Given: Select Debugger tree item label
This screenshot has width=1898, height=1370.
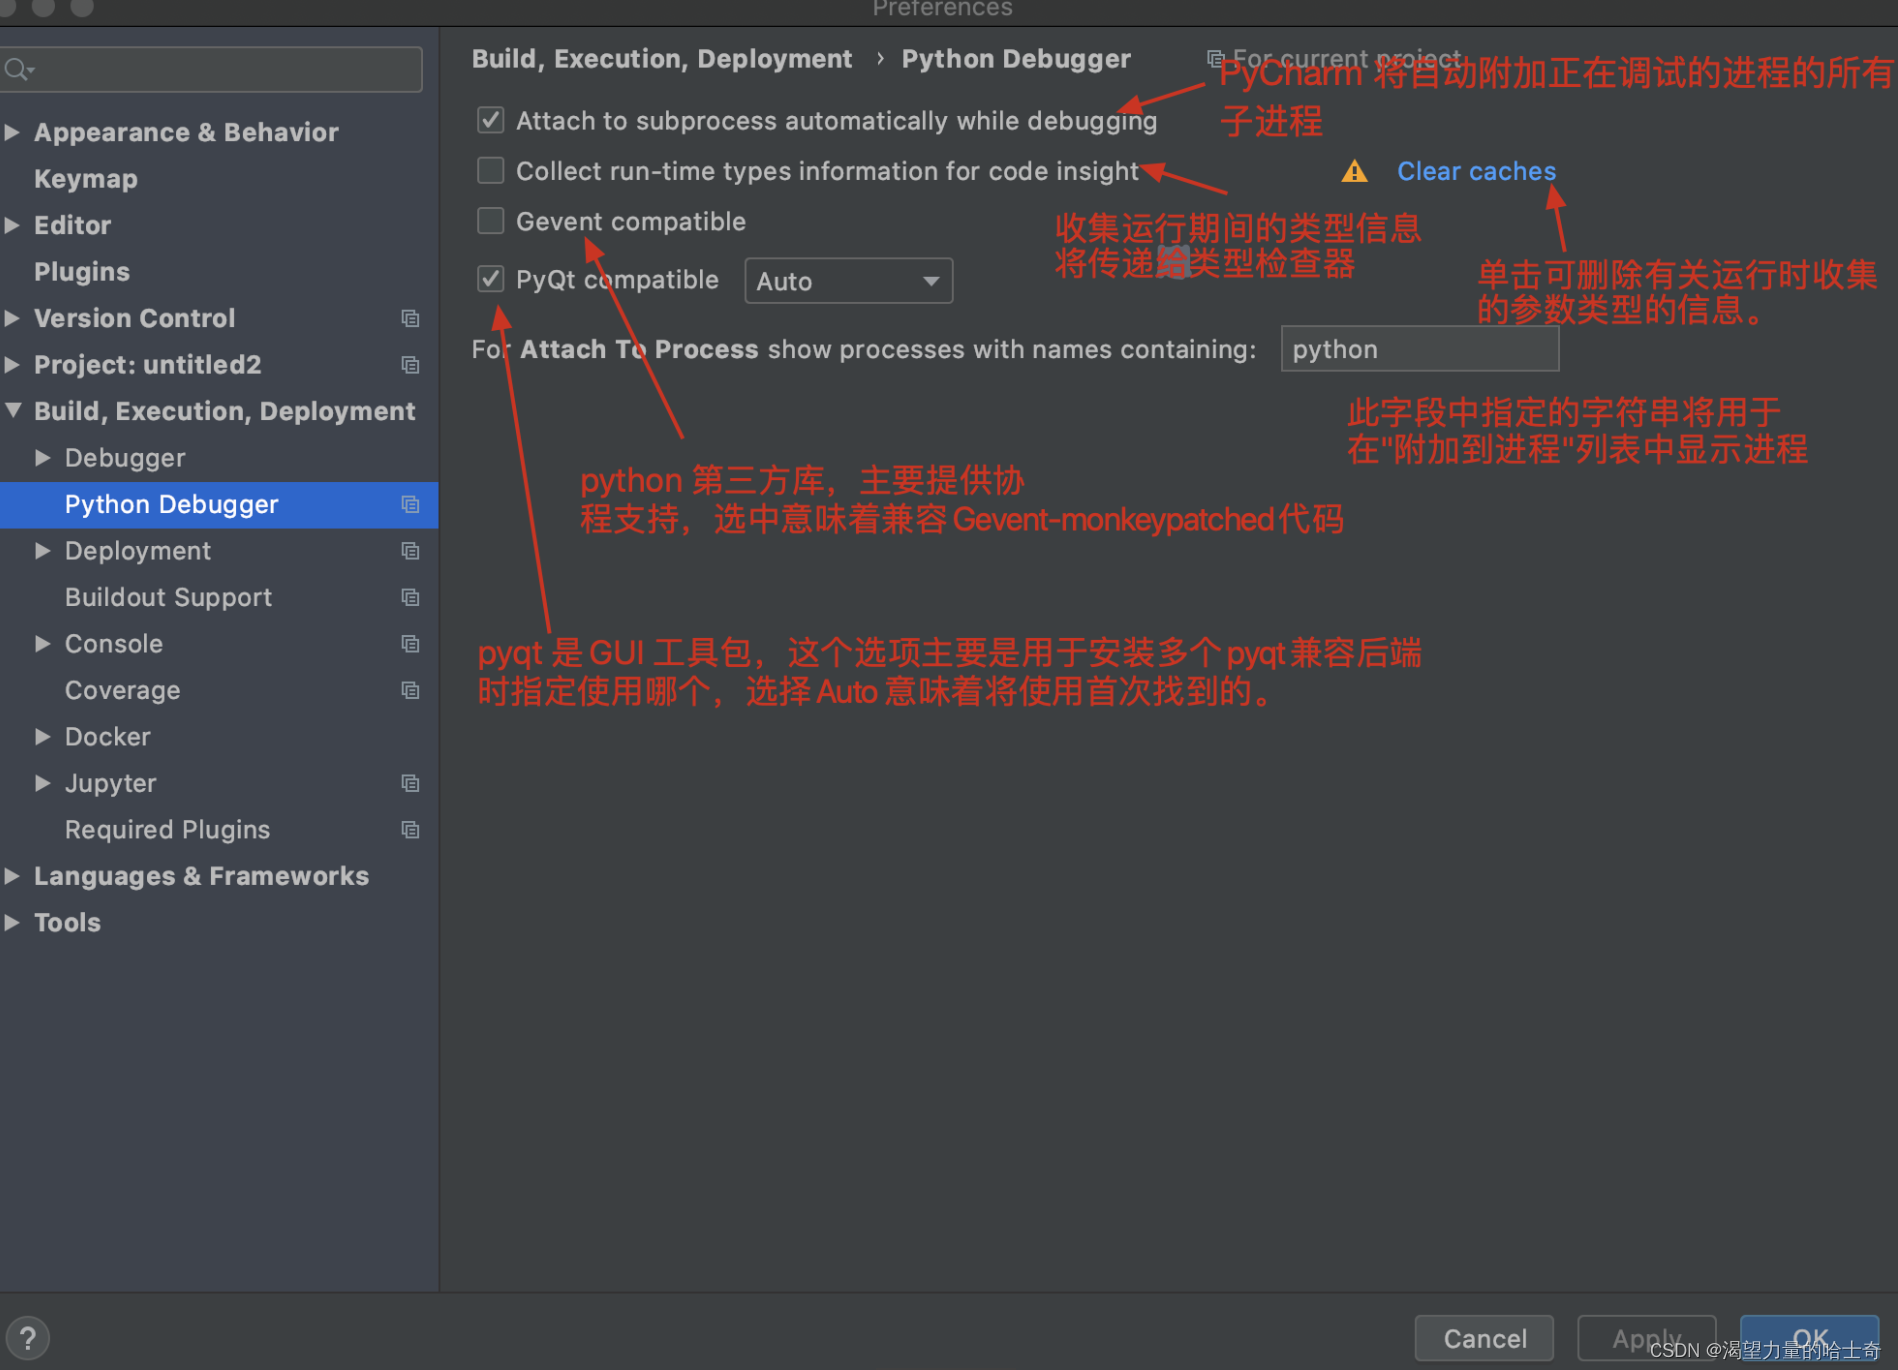Looking at the screenshot, I should click(125, 458).
